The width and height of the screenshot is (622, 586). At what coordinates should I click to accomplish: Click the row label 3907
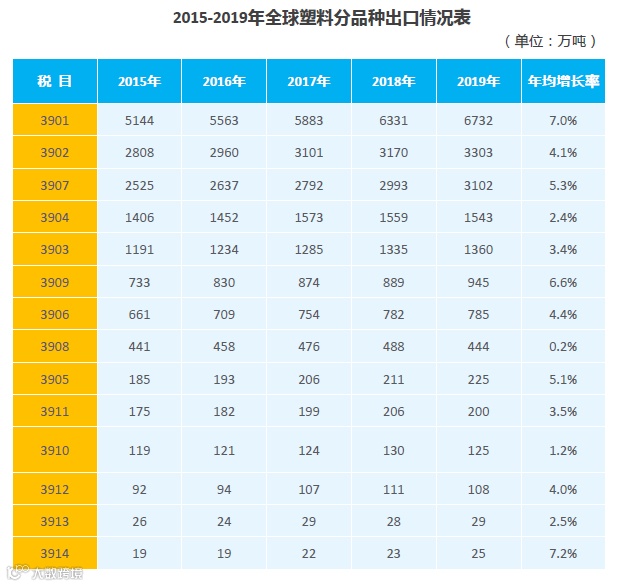[x=55, y=185]
